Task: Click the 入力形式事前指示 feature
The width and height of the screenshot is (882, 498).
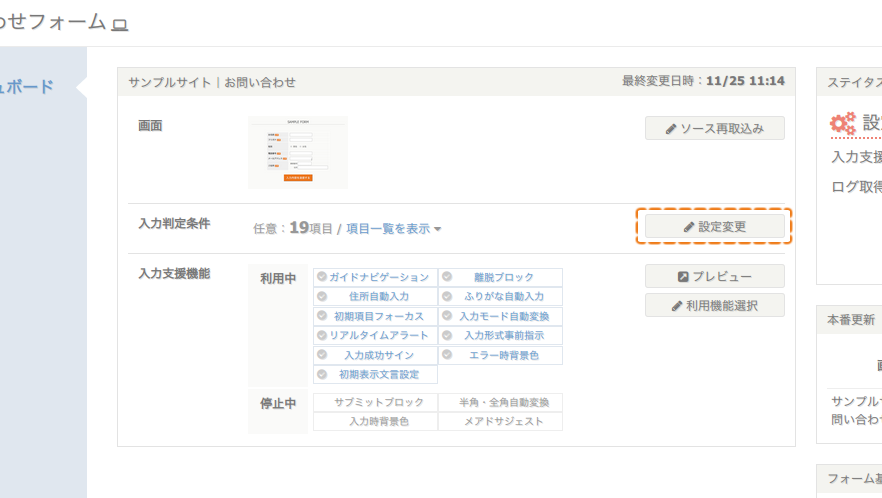Action: point(500,335)
